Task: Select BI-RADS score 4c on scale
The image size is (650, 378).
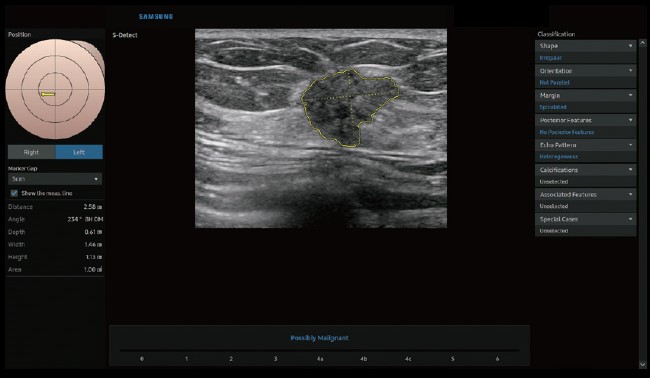Action: (x=408, y=359)
